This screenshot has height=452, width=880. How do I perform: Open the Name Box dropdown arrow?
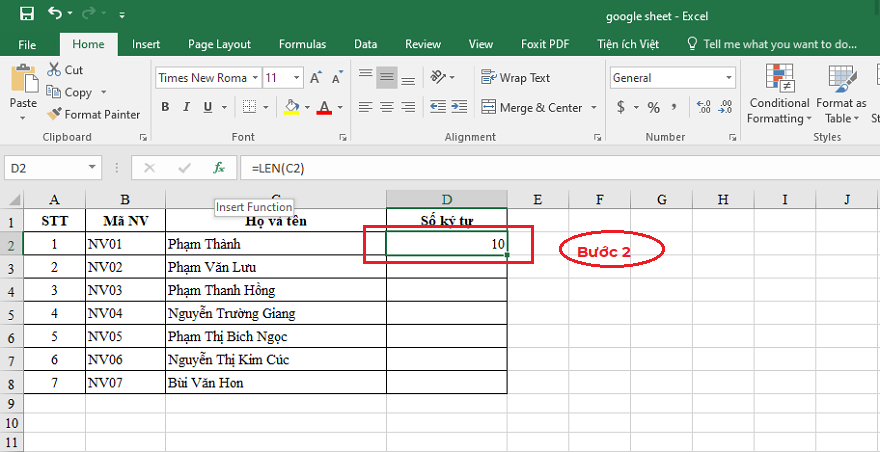(x=92, y=168)
